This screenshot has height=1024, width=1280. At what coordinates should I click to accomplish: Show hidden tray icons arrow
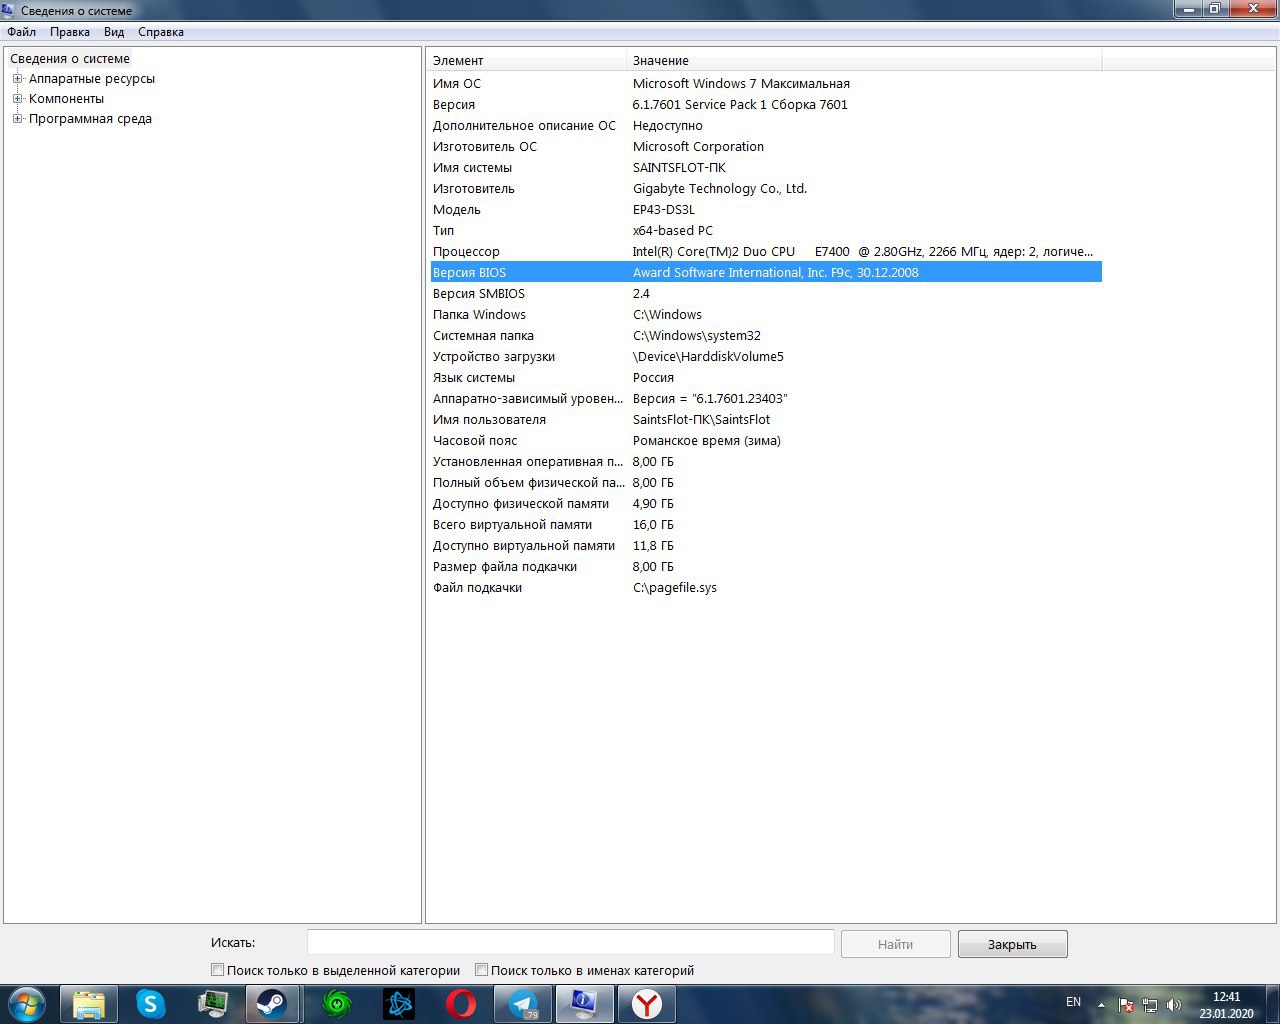point(1101,1004)
